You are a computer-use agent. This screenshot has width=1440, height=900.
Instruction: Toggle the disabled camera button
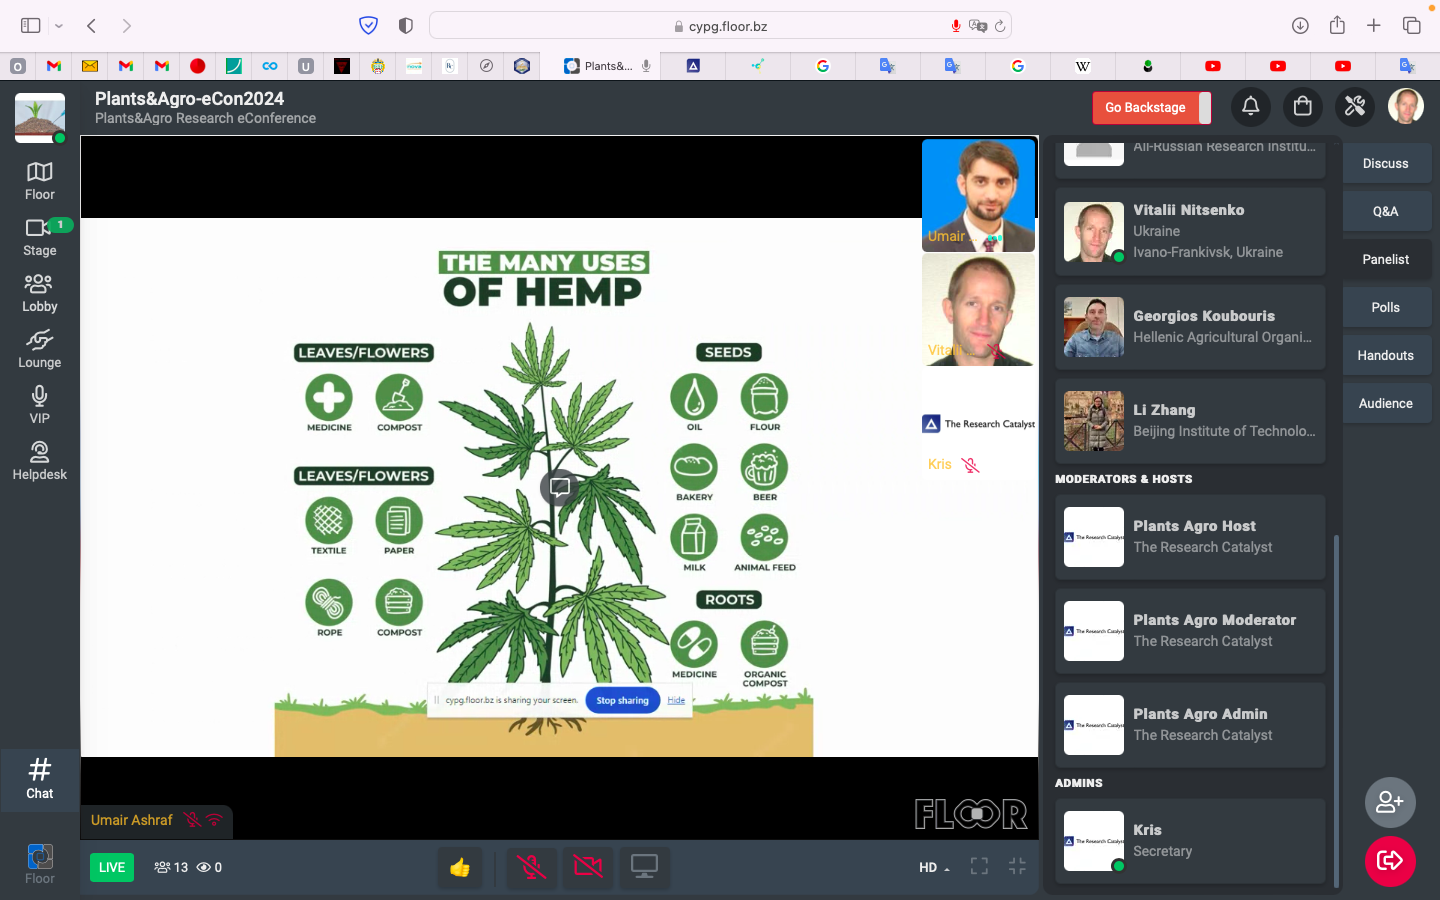point(588,867)
